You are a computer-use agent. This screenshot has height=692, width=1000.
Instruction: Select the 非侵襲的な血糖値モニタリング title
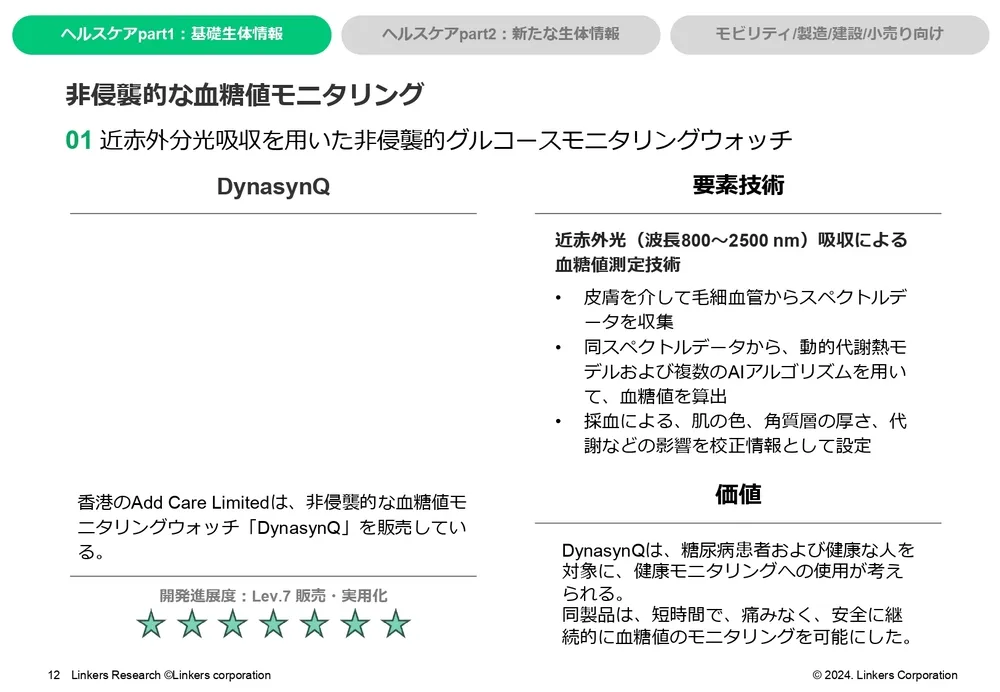point(244,95)
